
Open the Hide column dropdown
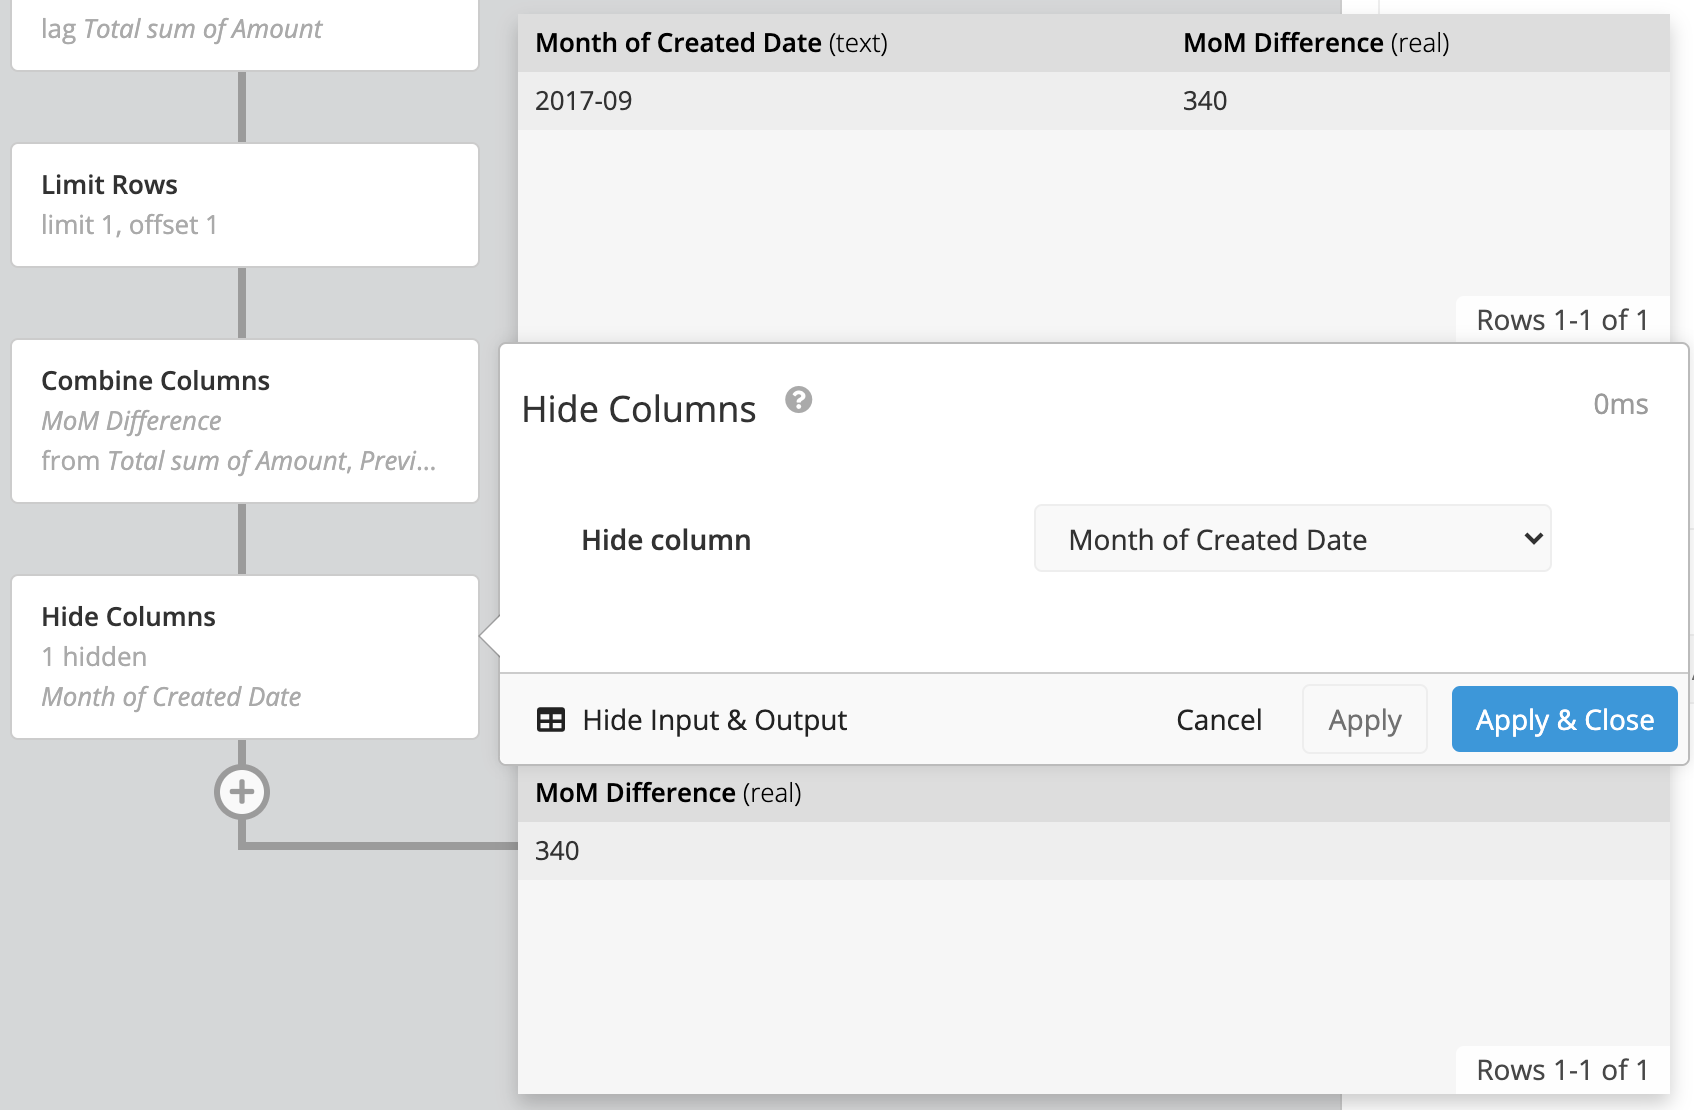[x=1292, y=539]
